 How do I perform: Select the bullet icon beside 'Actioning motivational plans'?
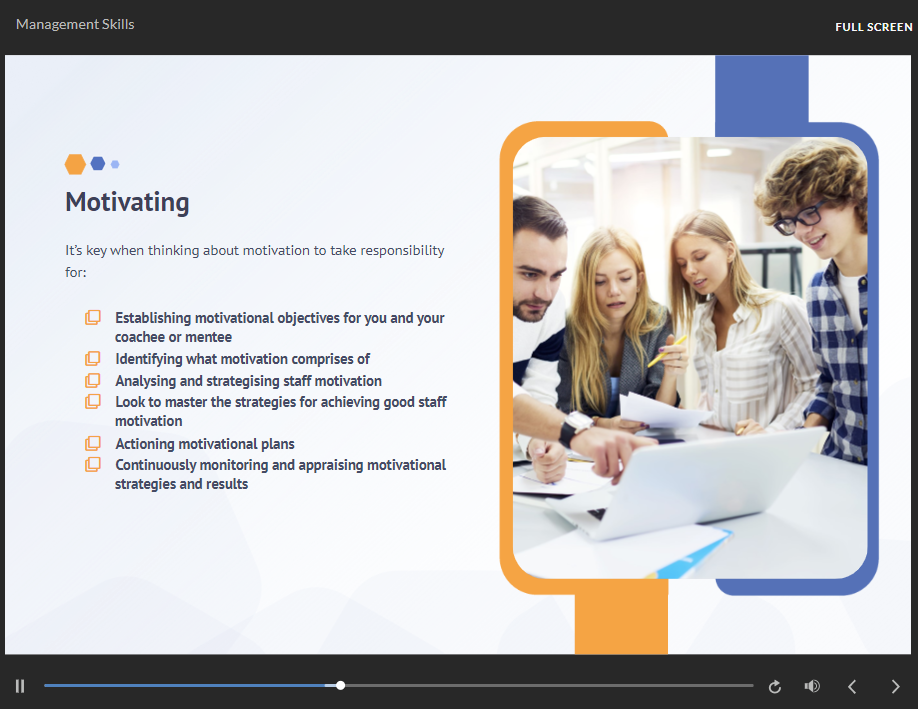[x=93, y=444]
